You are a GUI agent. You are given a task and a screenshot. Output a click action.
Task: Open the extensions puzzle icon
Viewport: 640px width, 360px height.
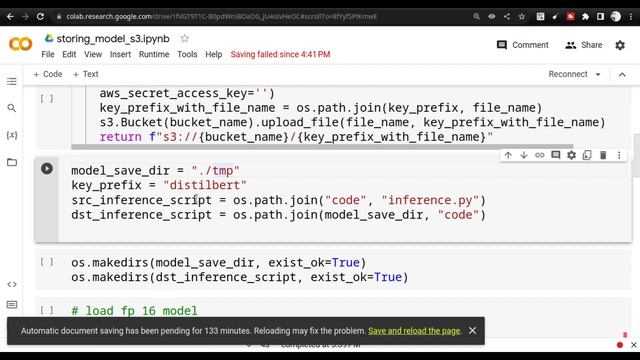pyautogui.click(x=585, y=16)
